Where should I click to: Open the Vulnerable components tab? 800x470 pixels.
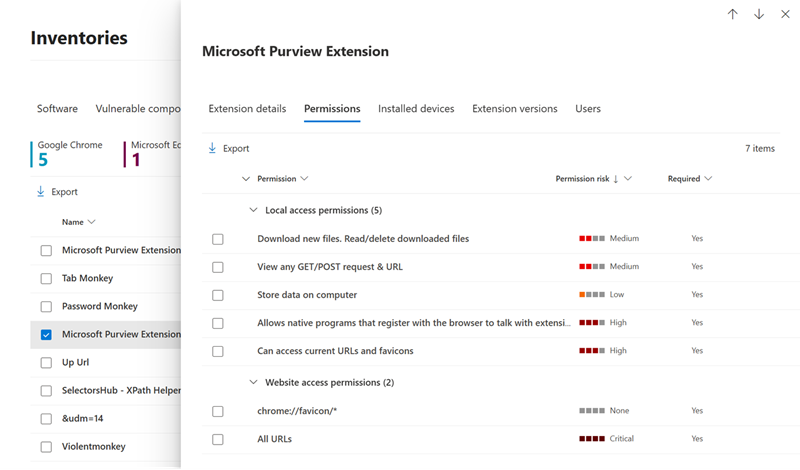138,109
